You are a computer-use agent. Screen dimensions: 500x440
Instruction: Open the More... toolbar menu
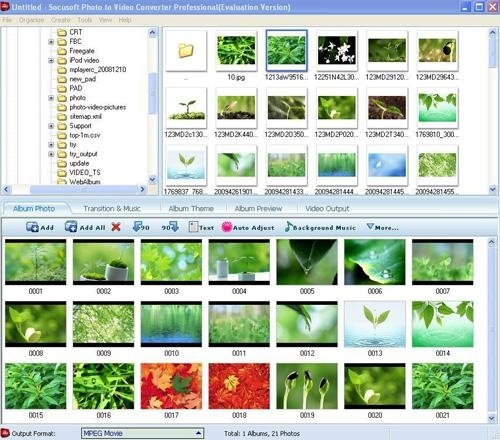point(382,227)
